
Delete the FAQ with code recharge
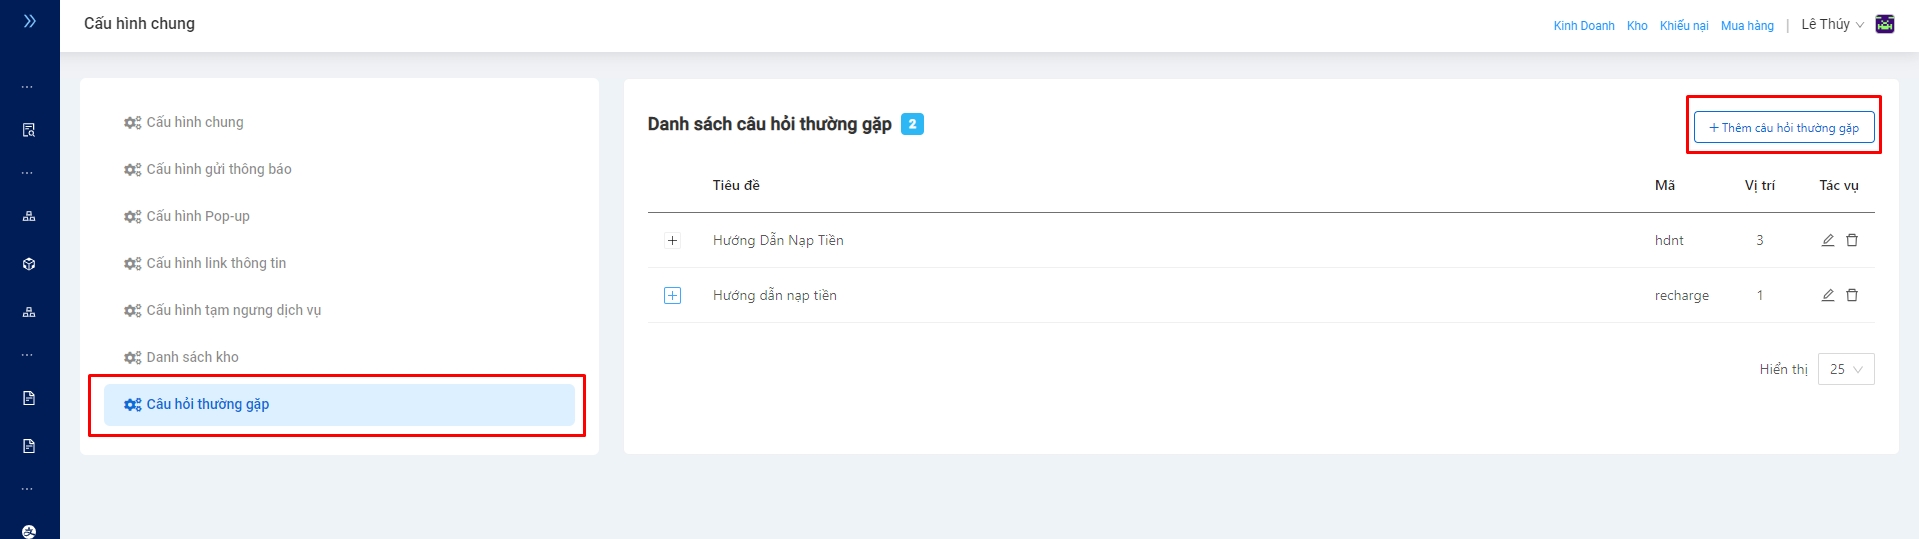pos(1852,295)
